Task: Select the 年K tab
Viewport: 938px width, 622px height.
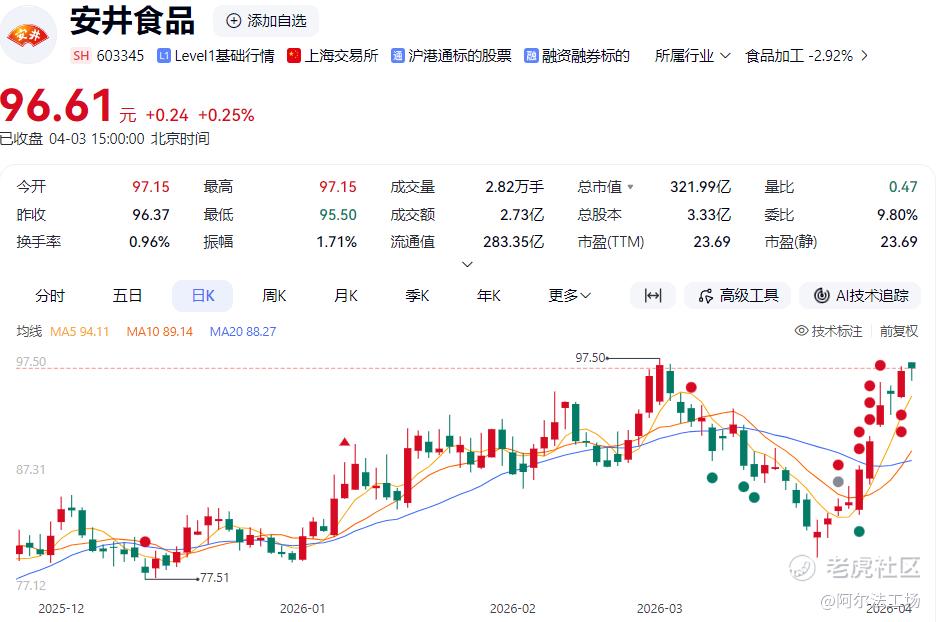Action: pyautogui.click(x=488, y=295)
